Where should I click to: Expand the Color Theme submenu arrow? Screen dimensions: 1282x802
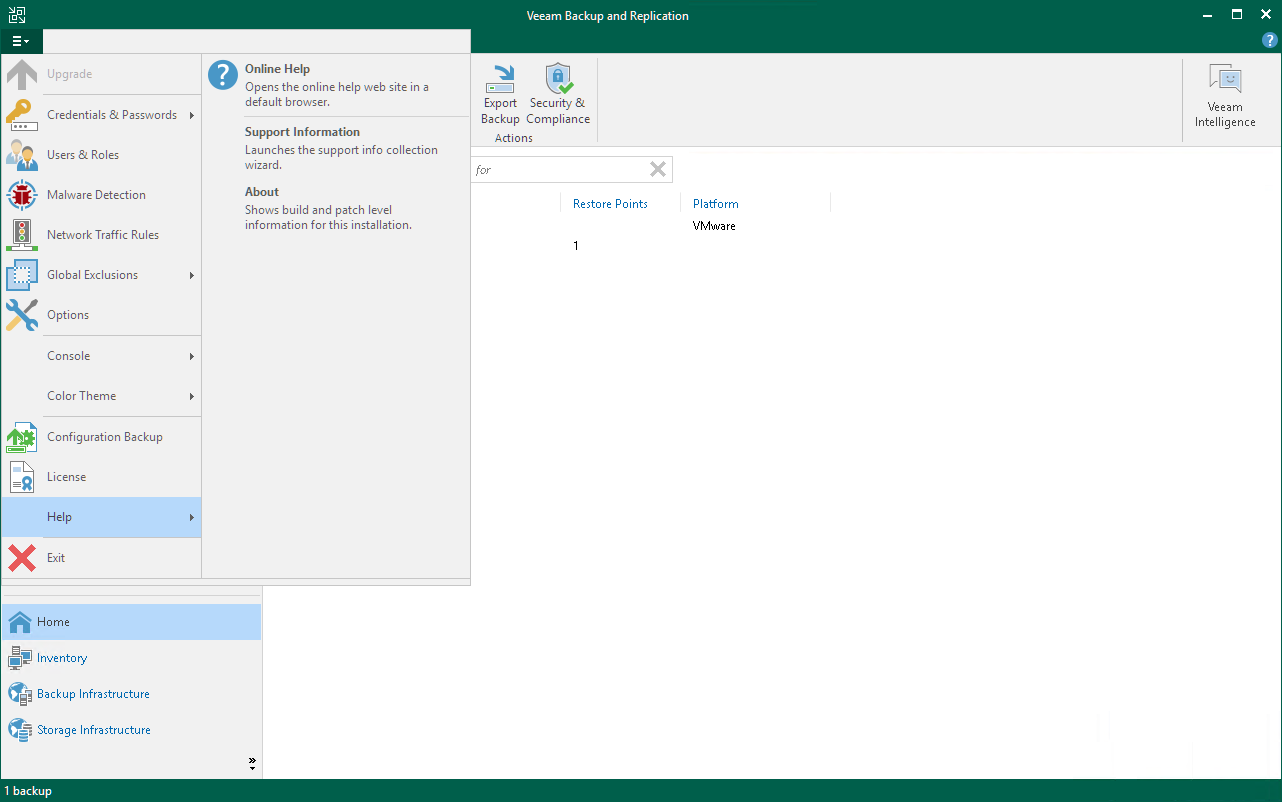point(191,396)
